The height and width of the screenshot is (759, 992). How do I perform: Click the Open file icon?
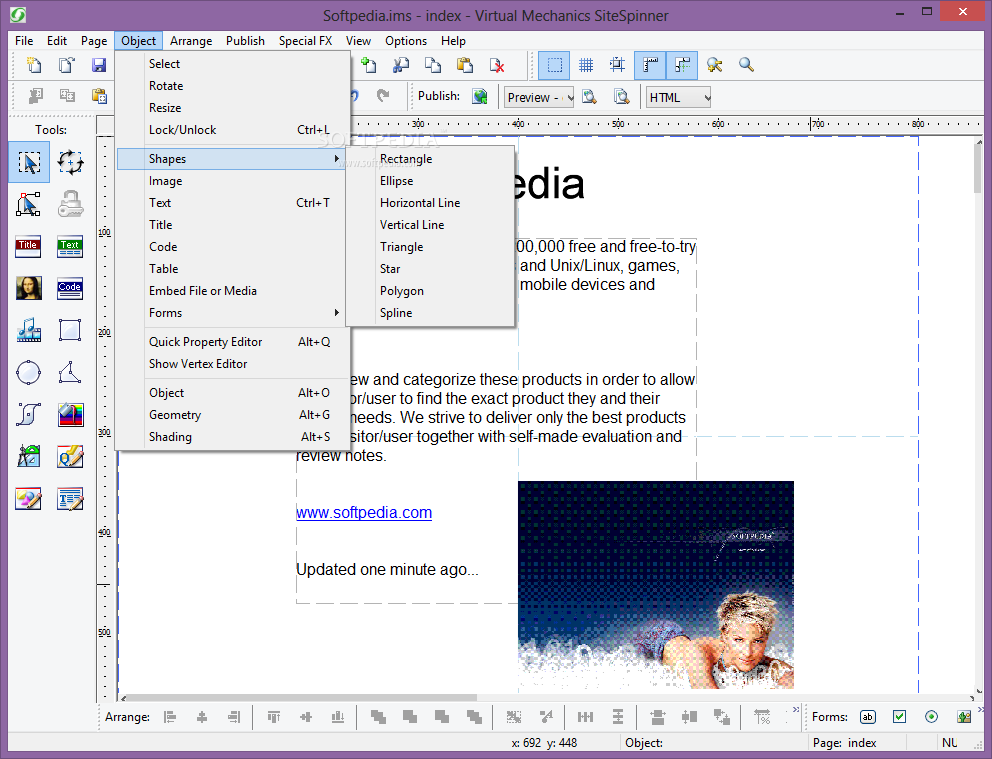66,65
